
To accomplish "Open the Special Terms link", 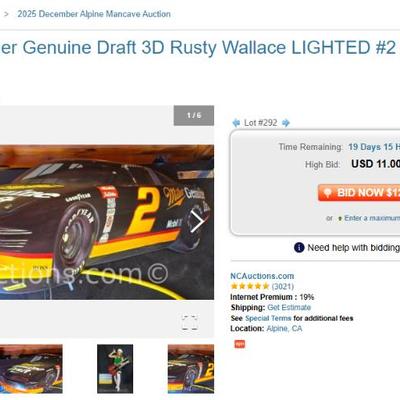I will click(x=268, y=318).
